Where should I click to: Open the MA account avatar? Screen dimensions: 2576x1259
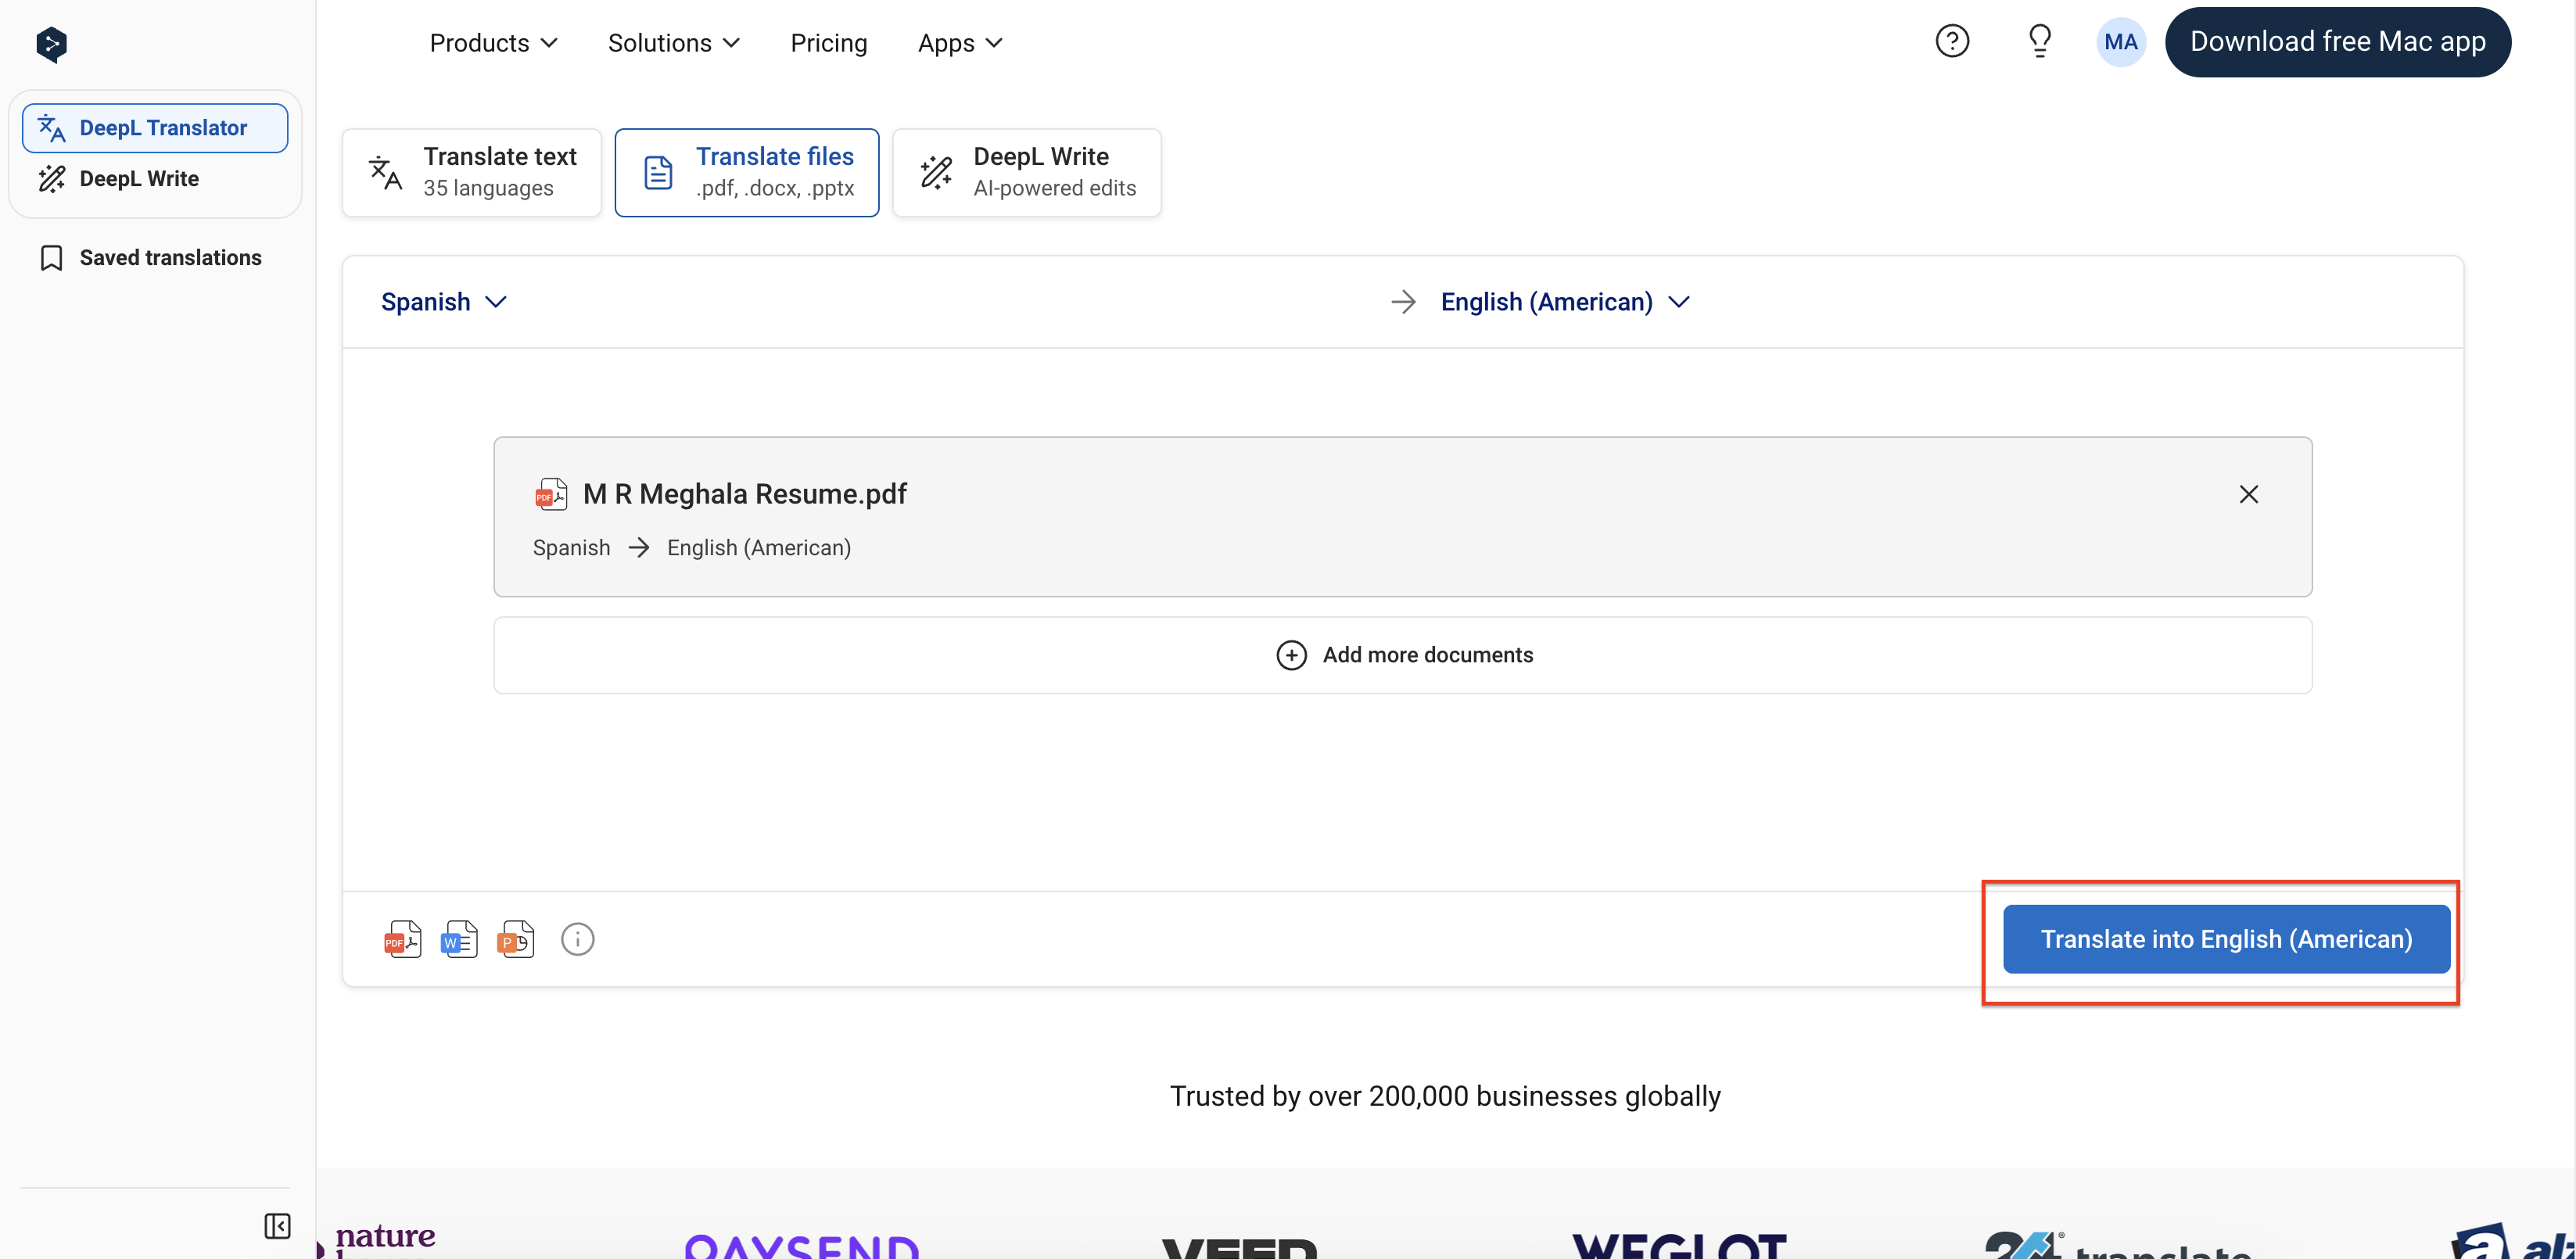(x=2120, y=42)
